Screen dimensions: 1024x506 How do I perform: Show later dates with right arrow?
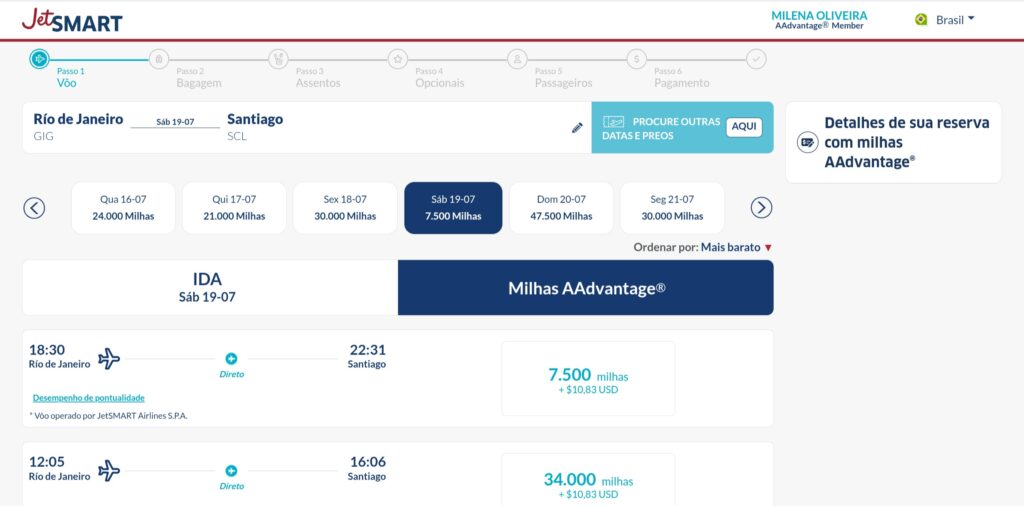point(761,208)
